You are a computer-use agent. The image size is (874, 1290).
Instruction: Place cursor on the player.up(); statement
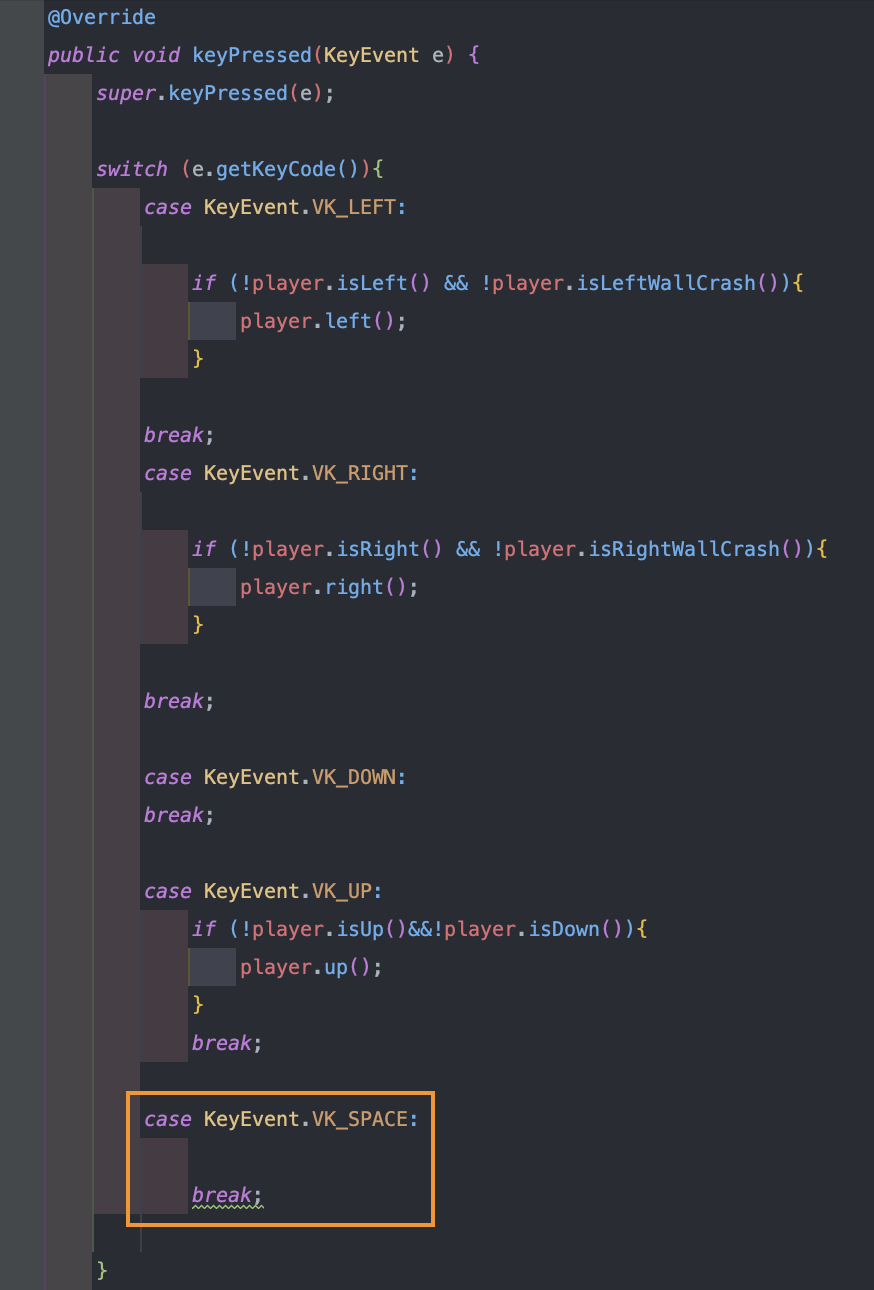click(x=312, y=967)
